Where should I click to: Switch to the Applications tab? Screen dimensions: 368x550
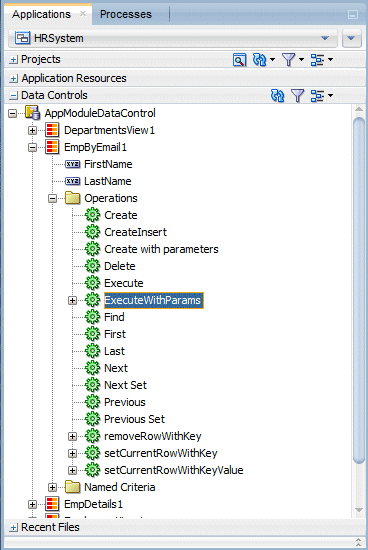(41, 14)
